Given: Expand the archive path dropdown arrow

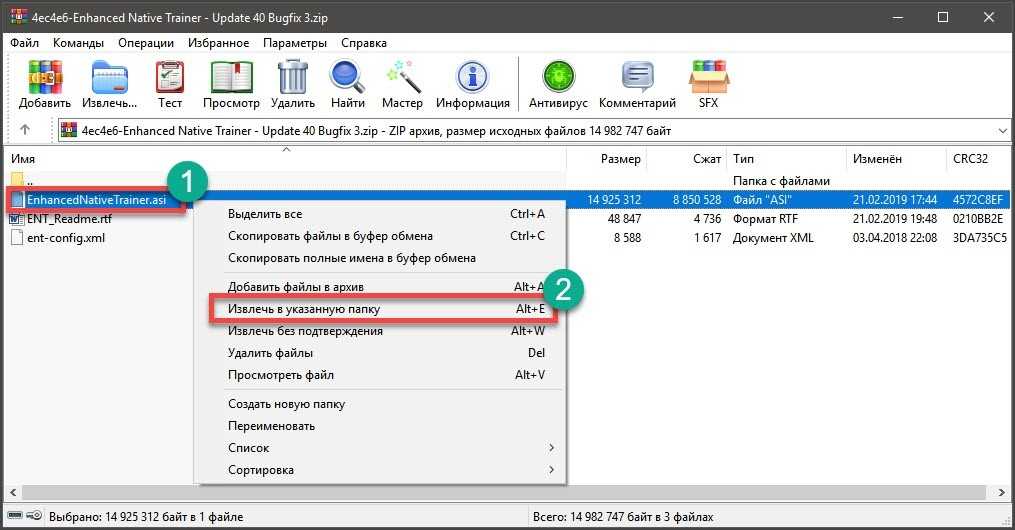Looking at the screenshot, I should [1003, 131].
